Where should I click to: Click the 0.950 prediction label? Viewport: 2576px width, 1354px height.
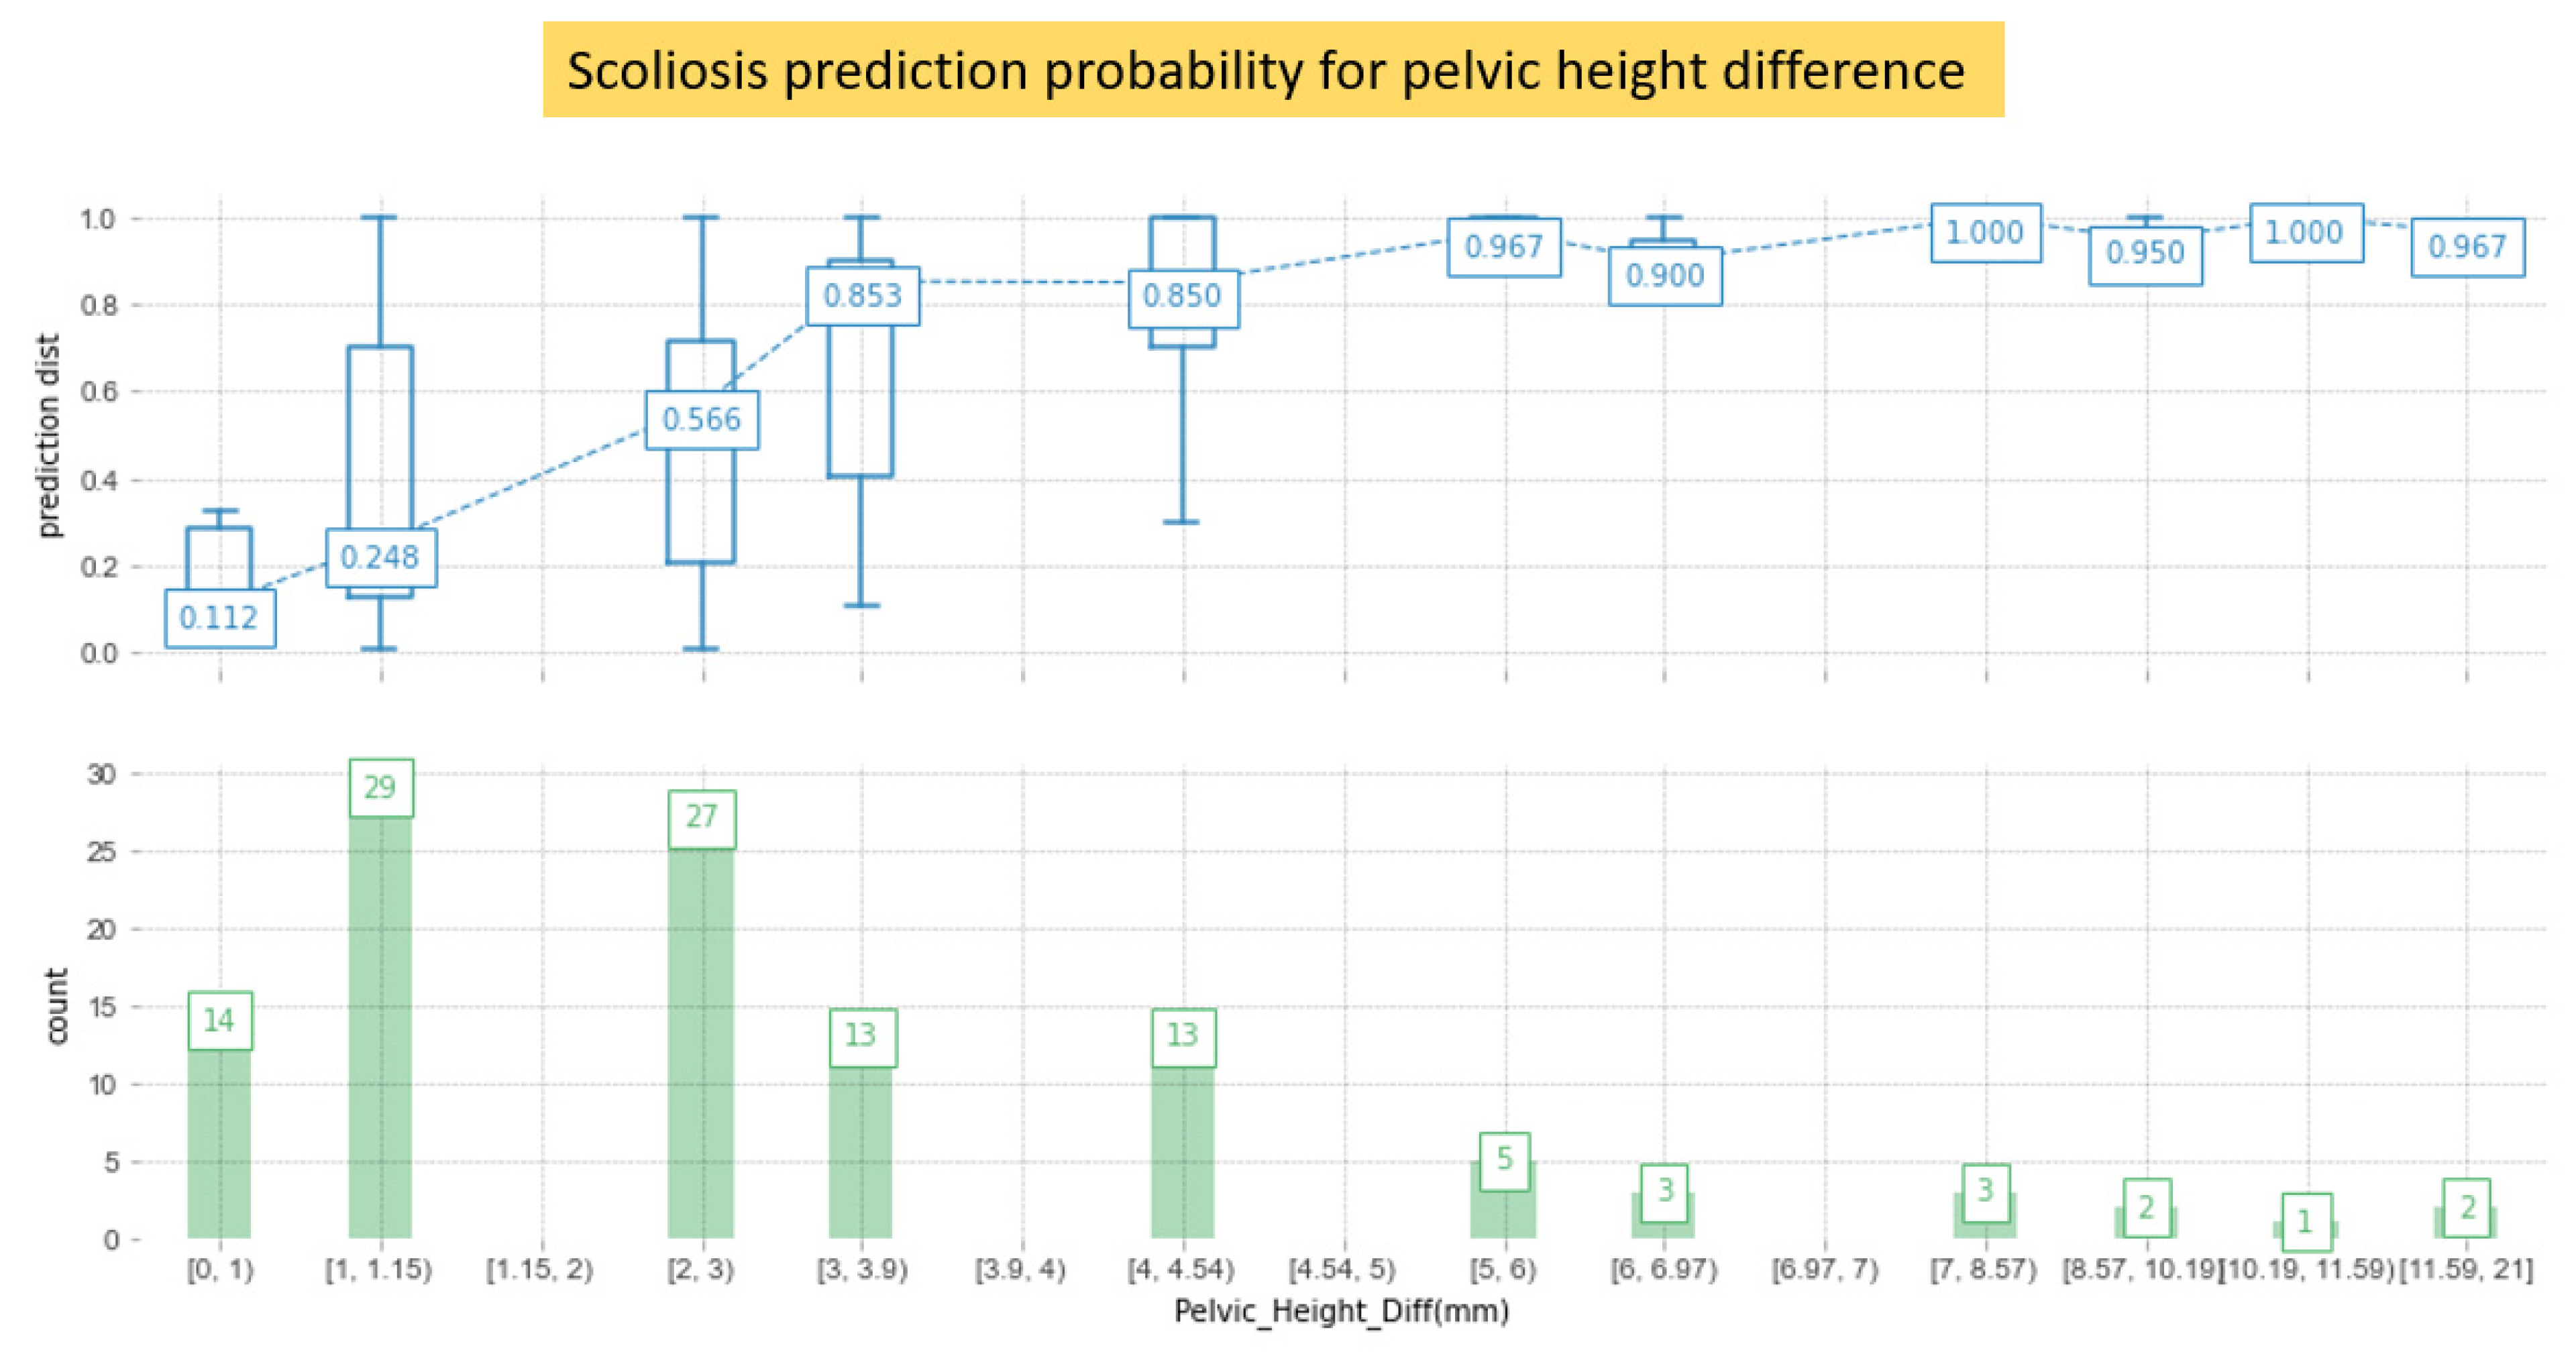(x=2145, y=253)
